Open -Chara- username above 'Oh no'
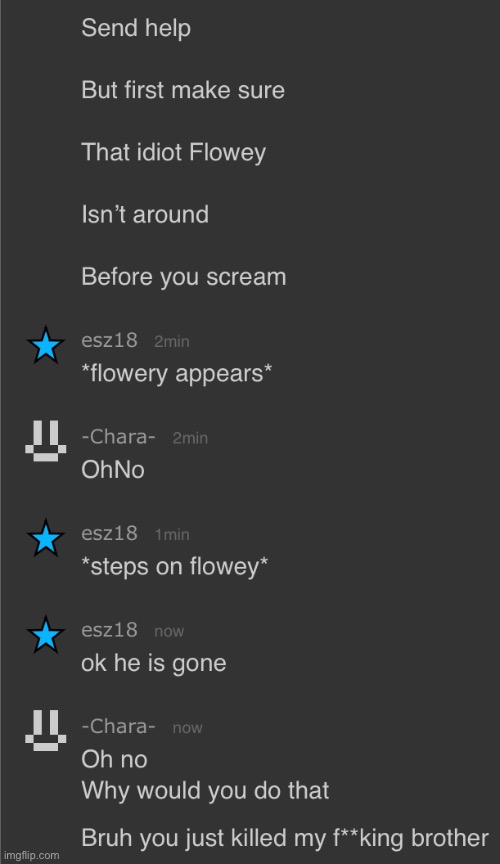Screen dimensions: 500x864 [119, 726]
